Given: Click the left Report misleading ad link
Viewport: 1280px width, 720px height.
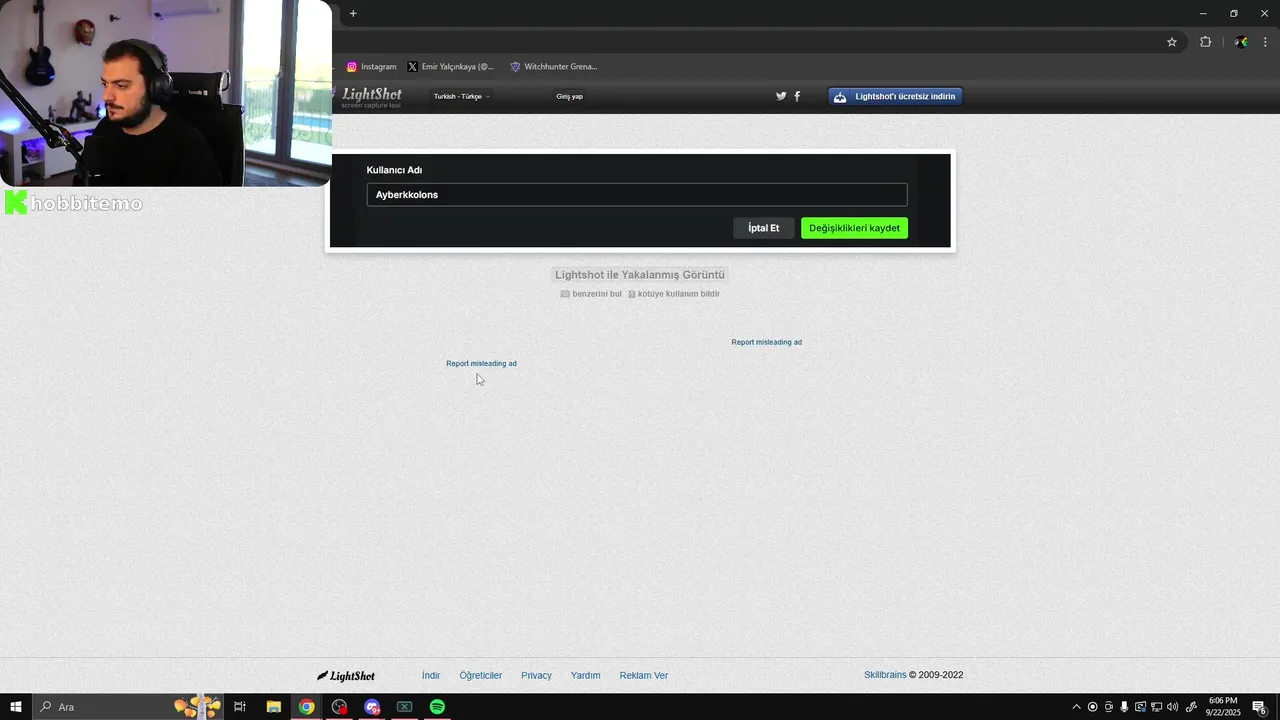Looking at the screenshot, I should click(481, 363).
